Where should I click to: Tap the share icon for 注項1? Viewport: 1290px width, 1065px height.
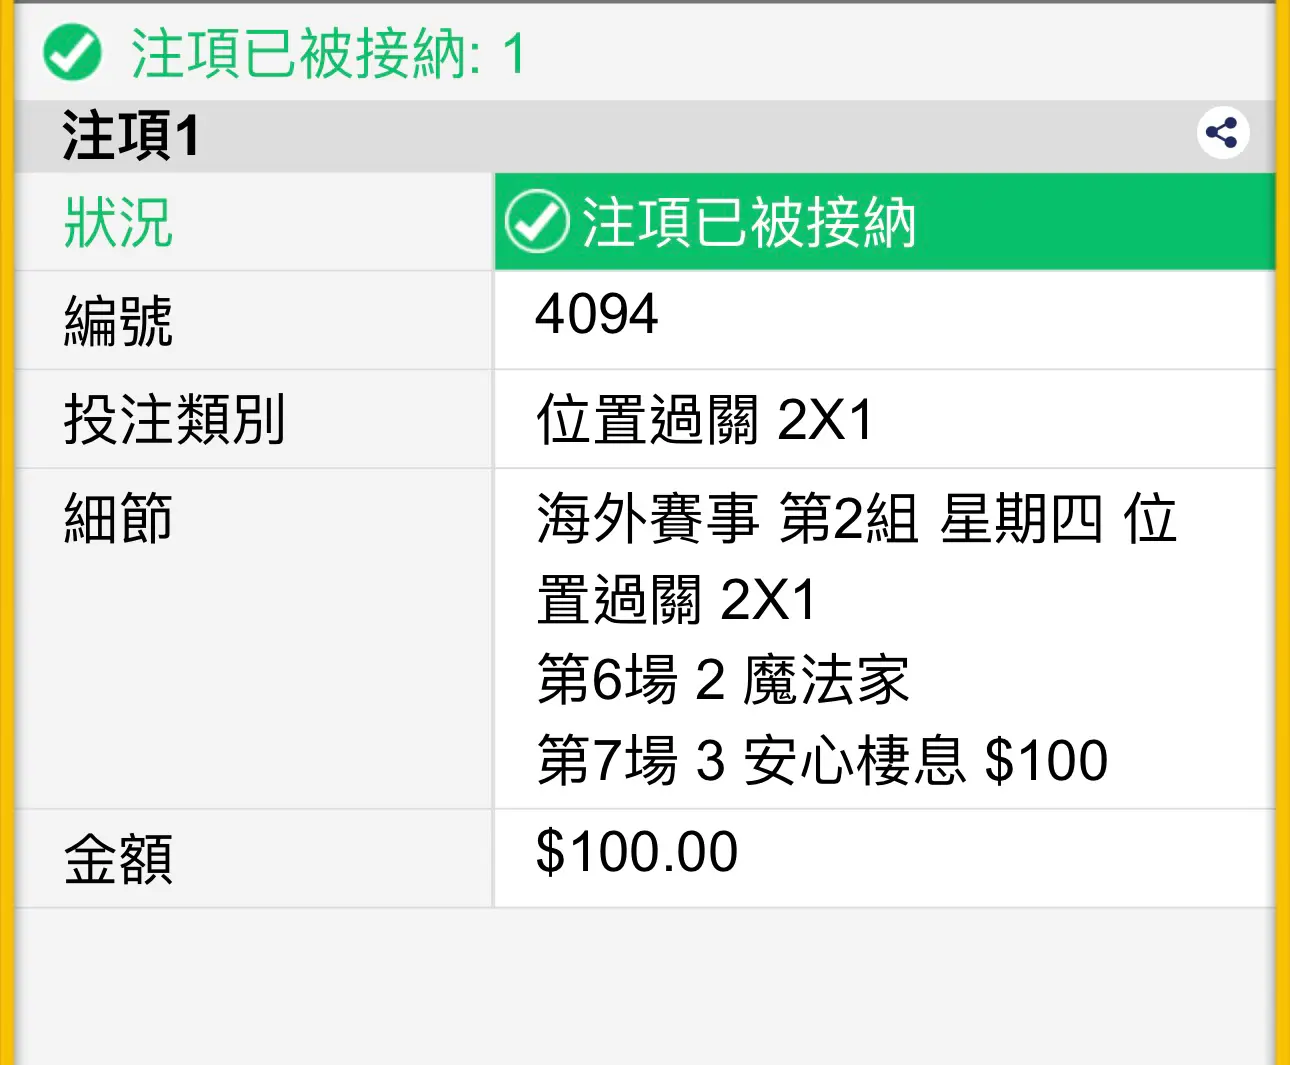(x=1222, y=132)
